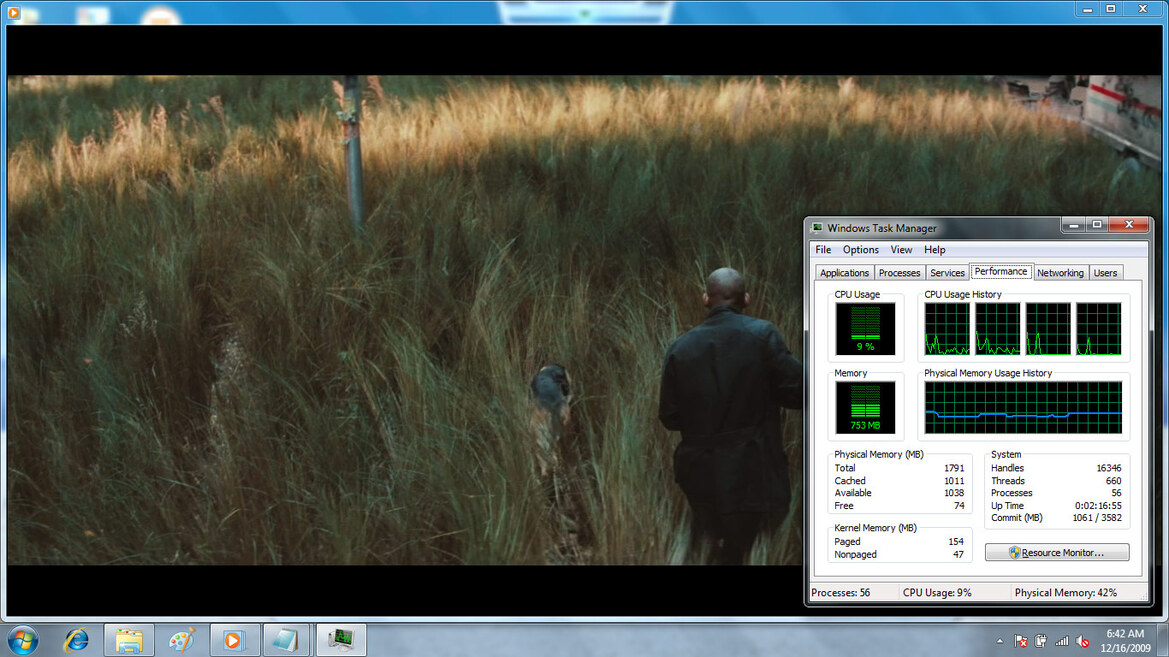Image resolution: width=1169 pixels, height=657 pixels.
Task: Switch to the Processes tab
Action: pyautogui.click(x=899, y=273)
